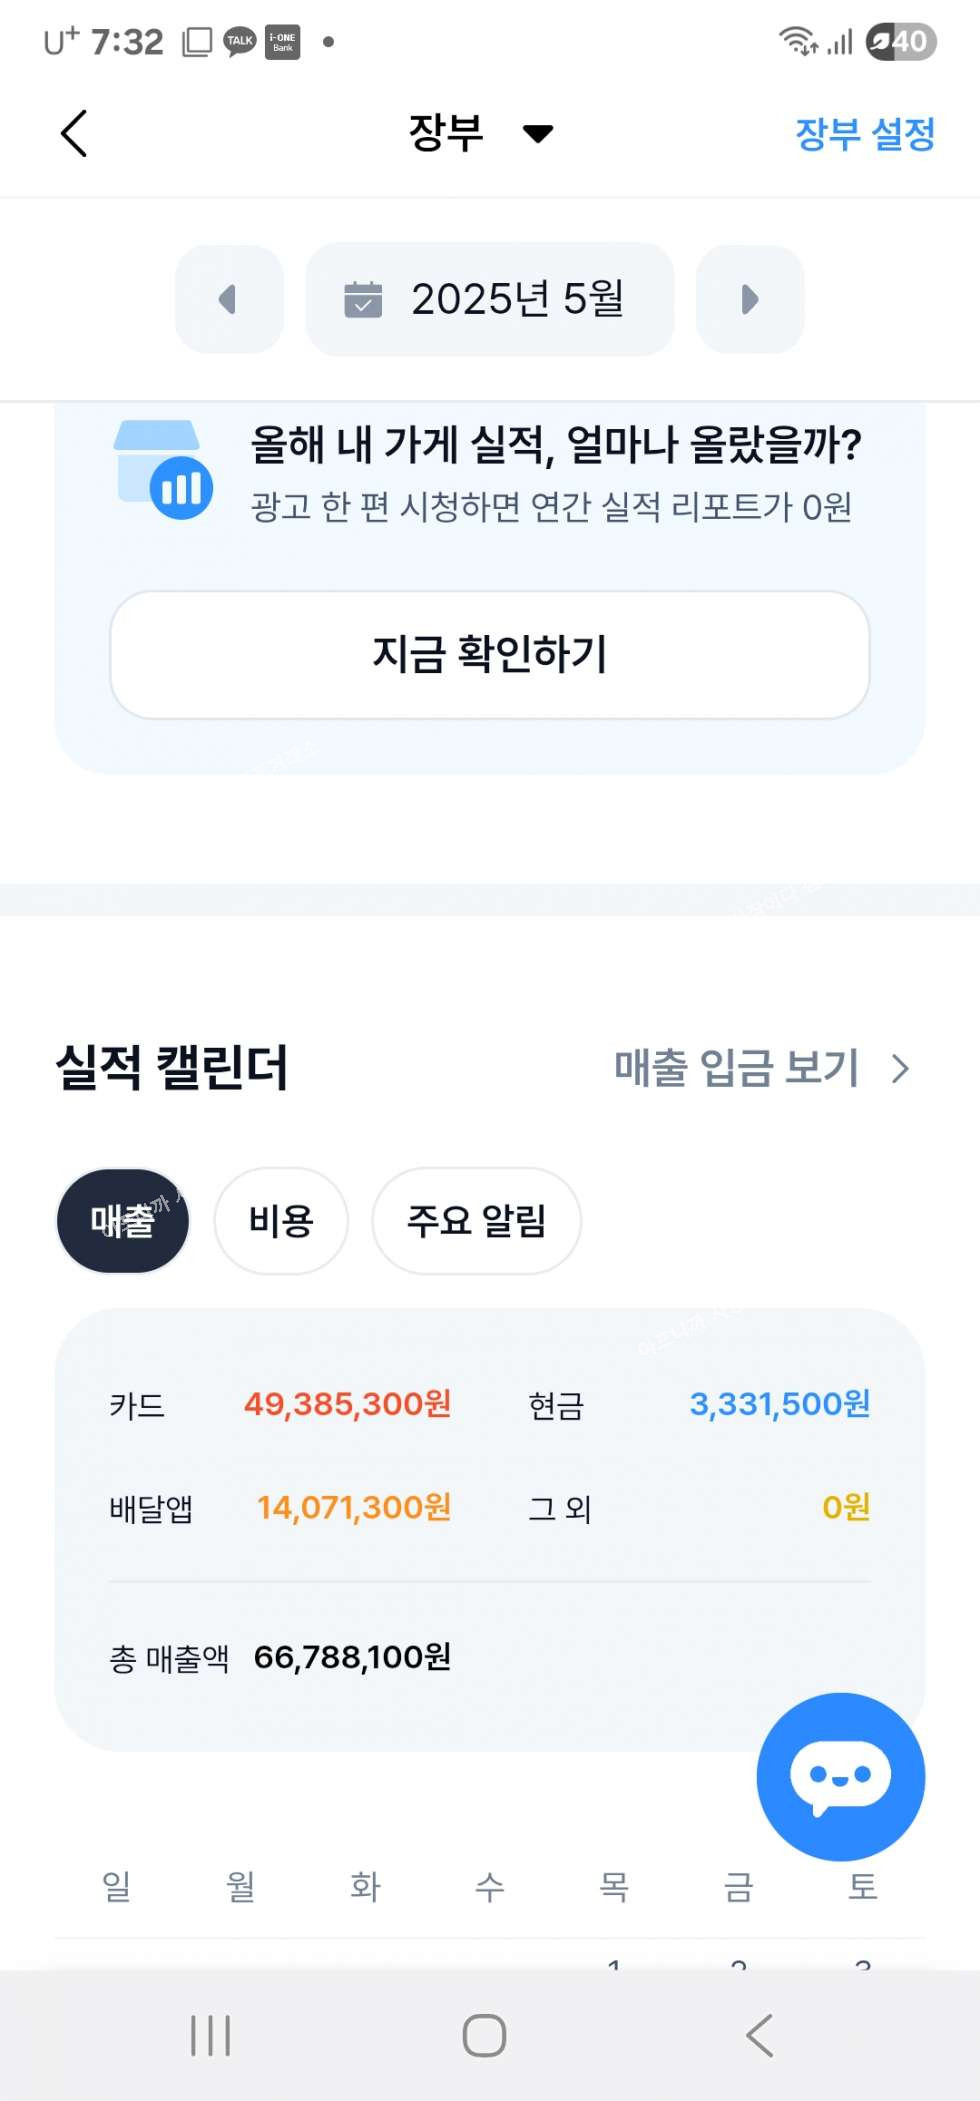Viewport: 980px width, 2101px height.
Task: Tap the store chart report icon
Action: [163, 469]
